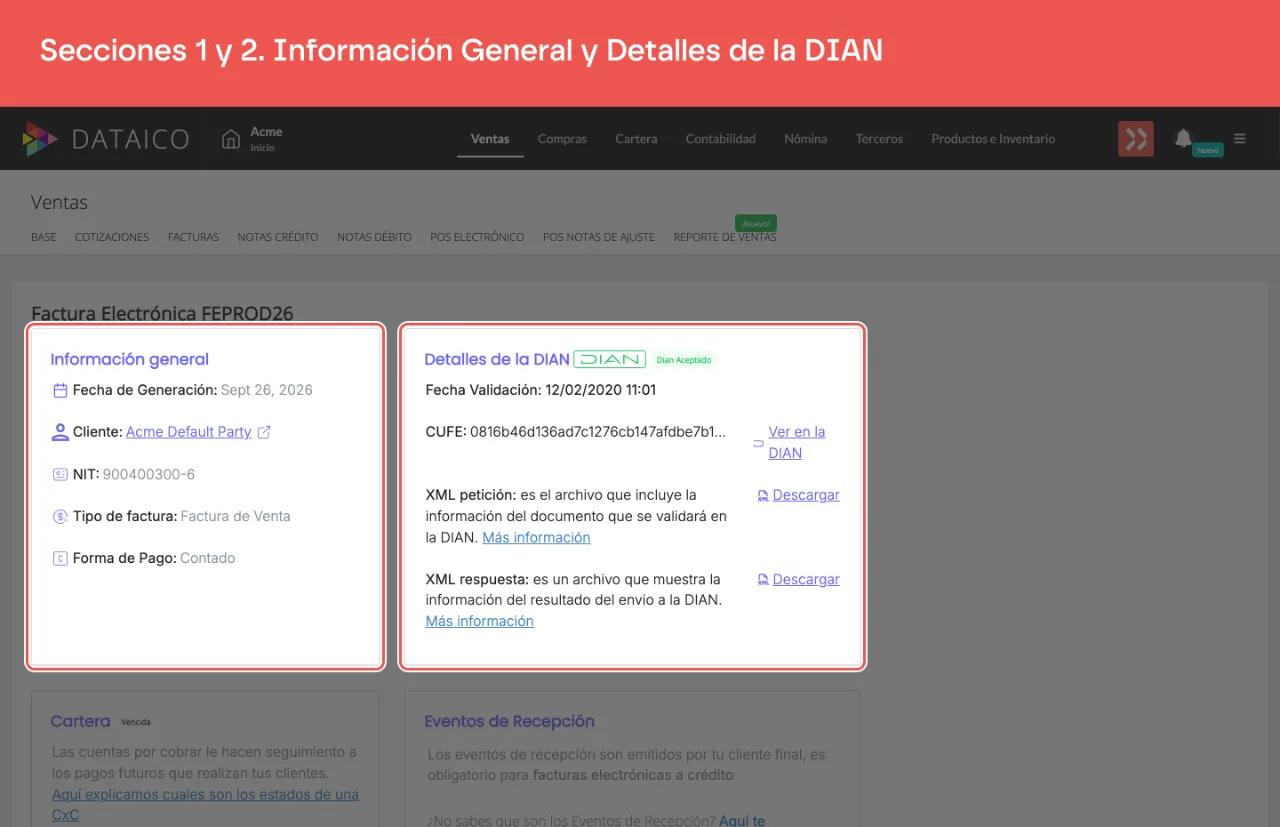Image resolution: width=1280 pixels, height=827 pixels.
Task: Download the XML petición file
Action: click(x=806, y=495)
